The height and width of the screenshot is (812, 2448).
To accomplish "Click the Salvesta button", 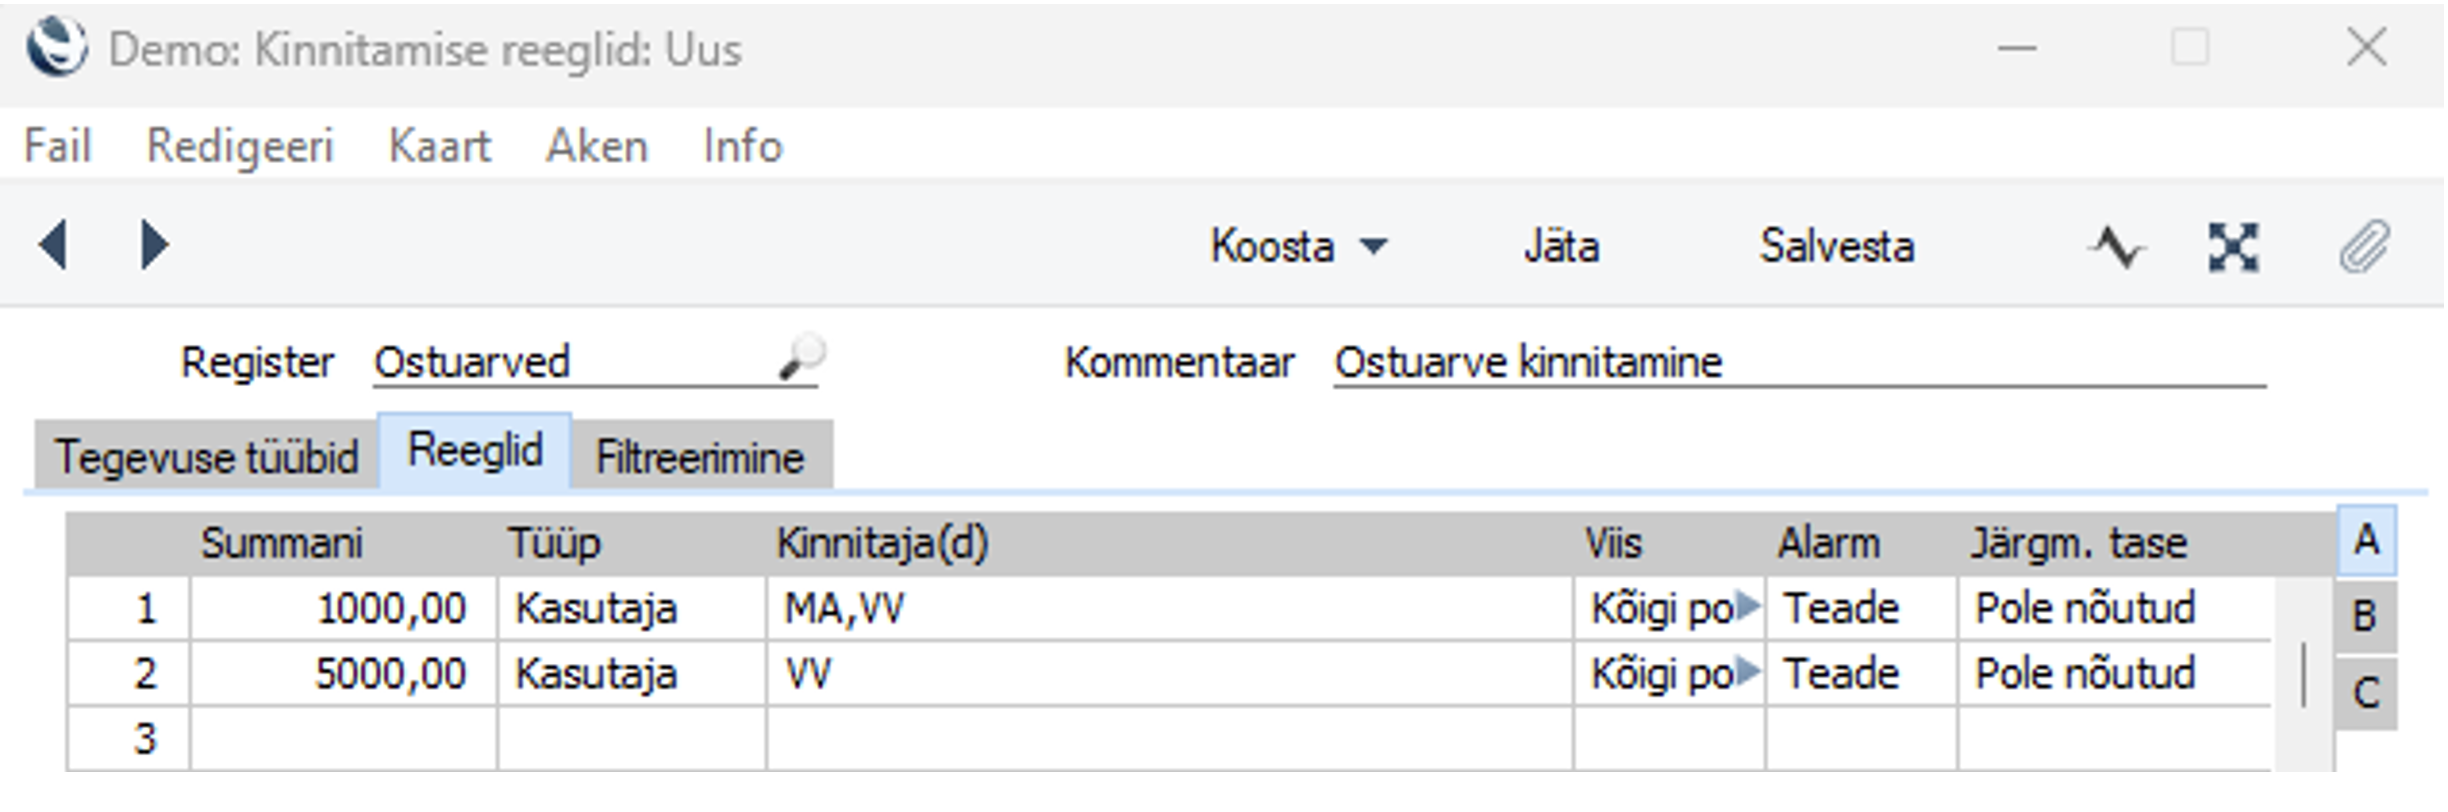I will (x=1837, y=246).
